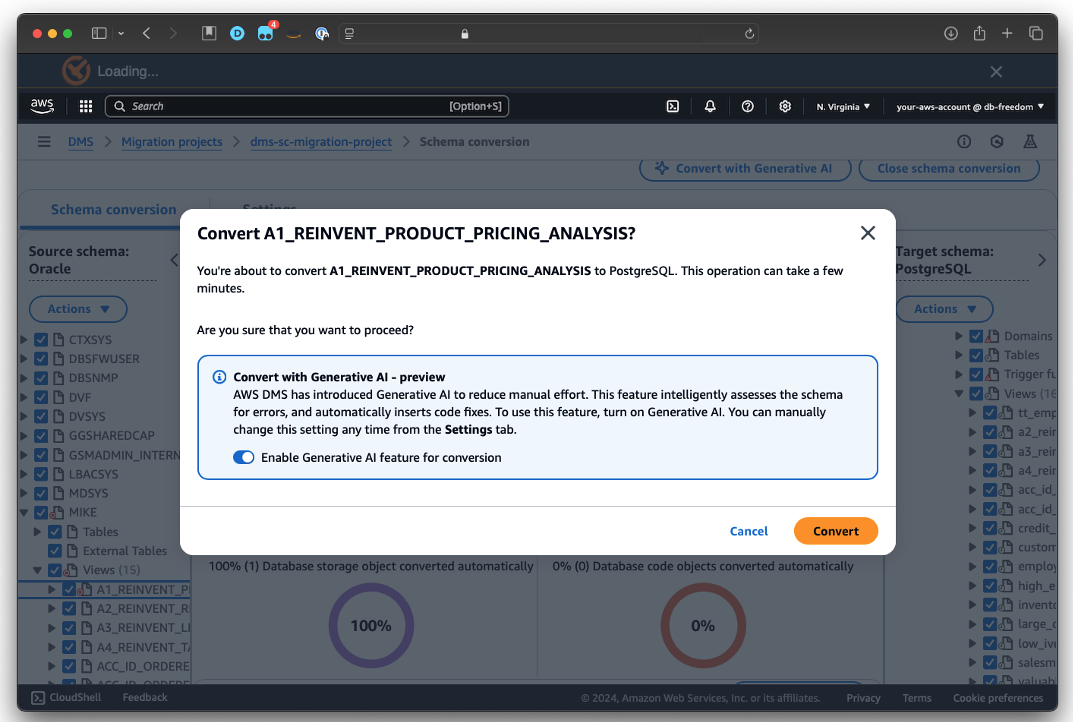Image resolution: width=1073 pixels, height=722 pixels.
Task: Click Convert with Generative AI button
Action: 745,168
